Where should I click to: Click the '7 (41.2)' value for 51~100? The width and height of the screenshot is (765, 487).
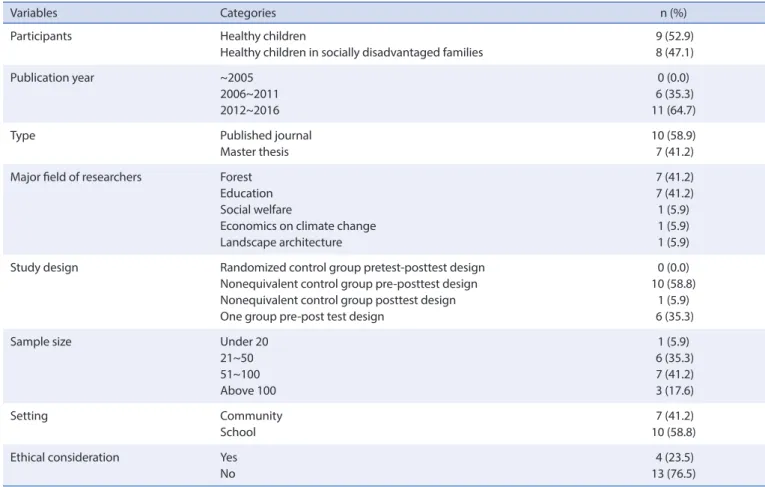[x=674, y=375]
